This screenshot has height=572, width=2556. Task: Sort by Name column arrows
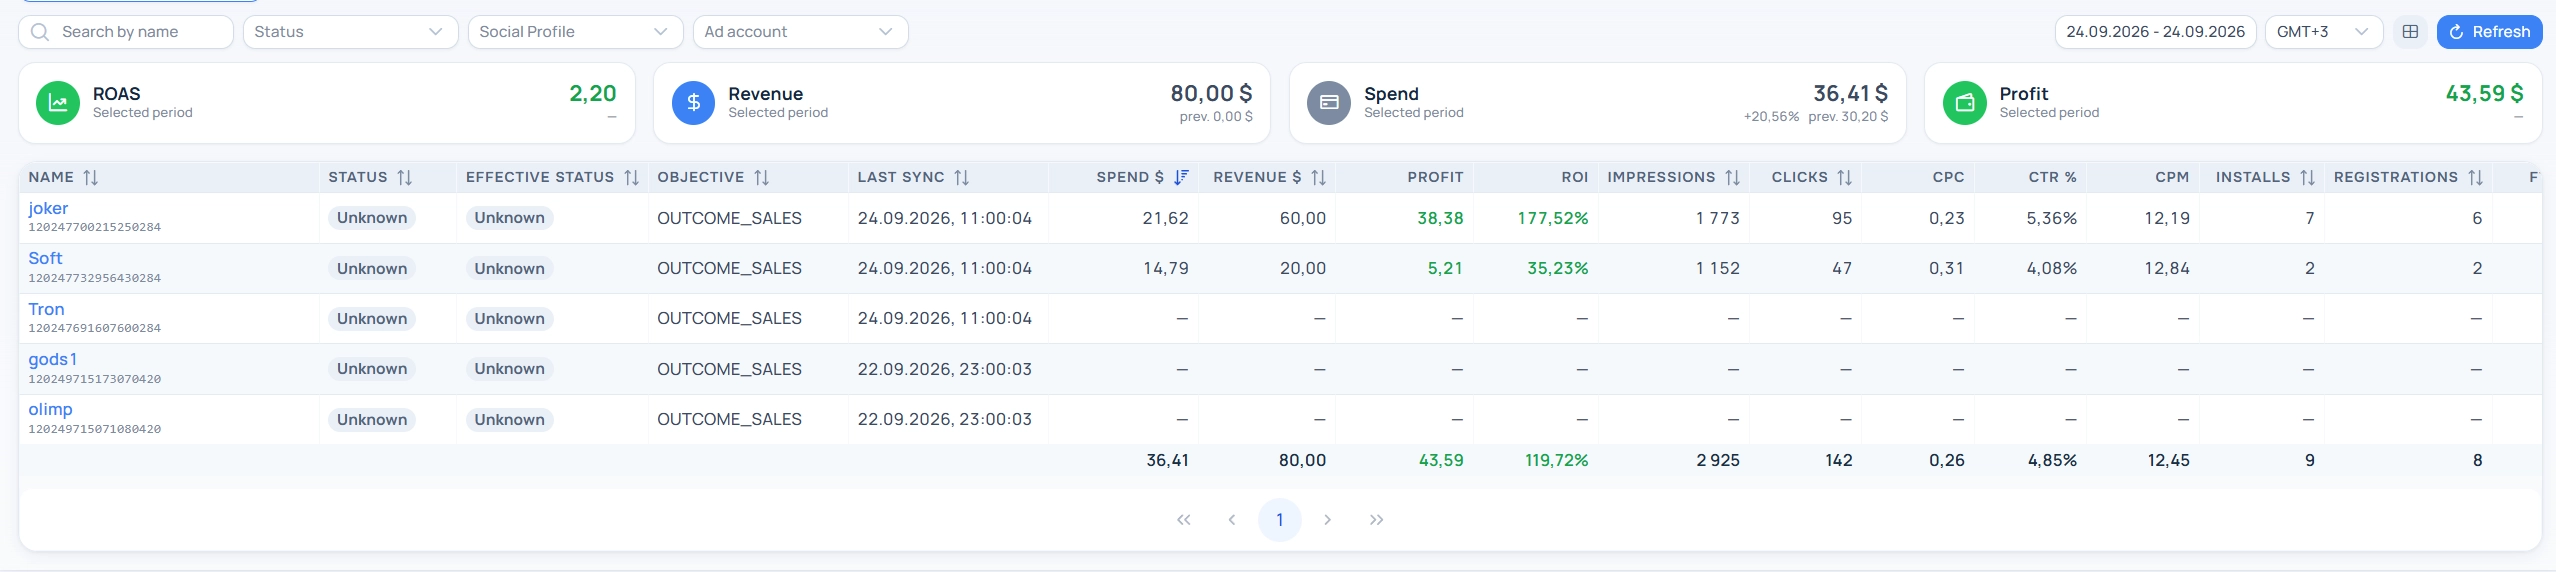91,177
